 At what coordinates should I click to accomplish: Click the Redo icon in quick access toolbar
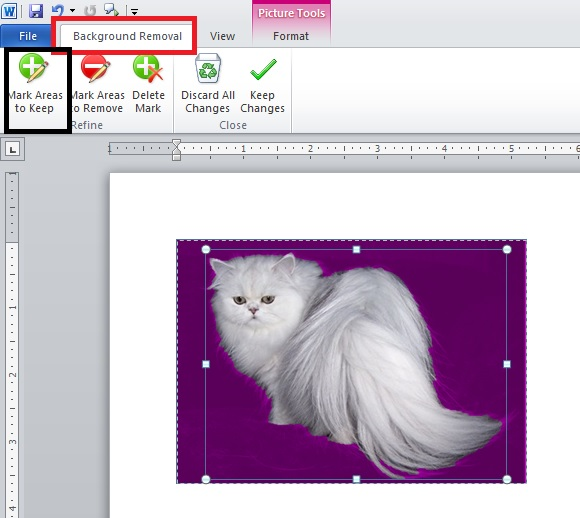pyautogui.click(x=90, y=11)
